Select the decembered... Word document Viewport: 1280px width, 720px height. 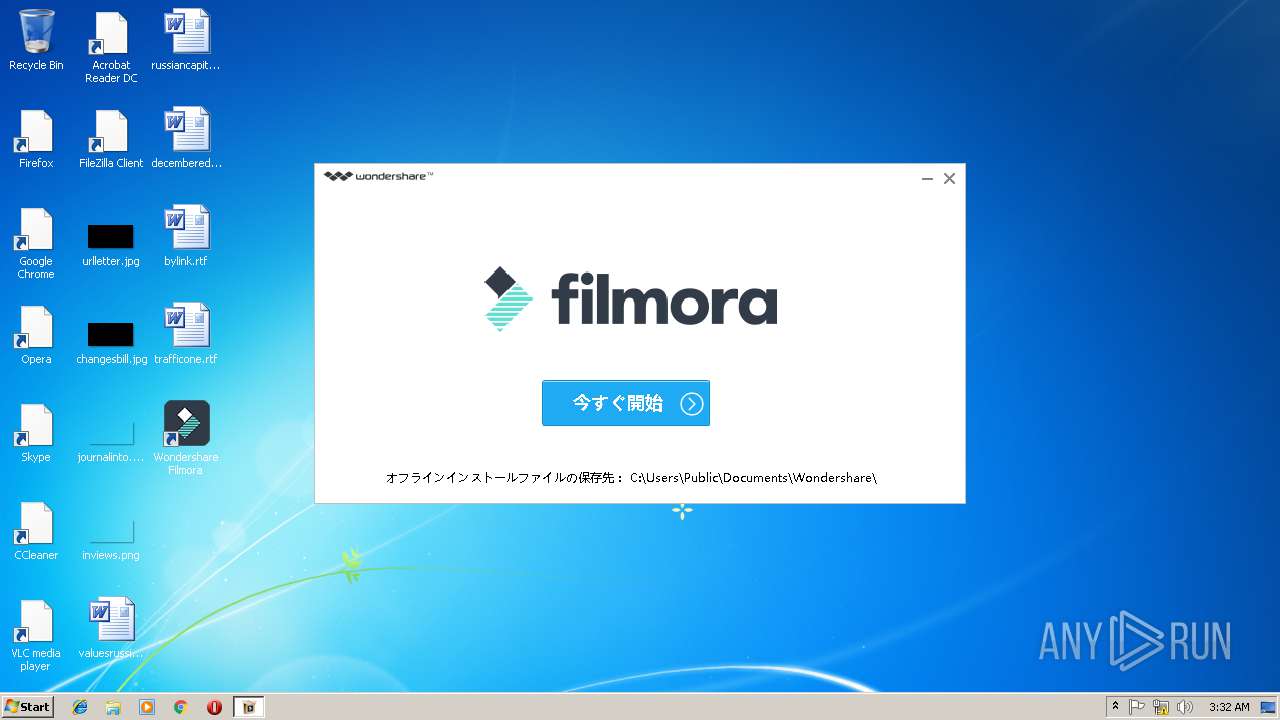pos(186,139)
